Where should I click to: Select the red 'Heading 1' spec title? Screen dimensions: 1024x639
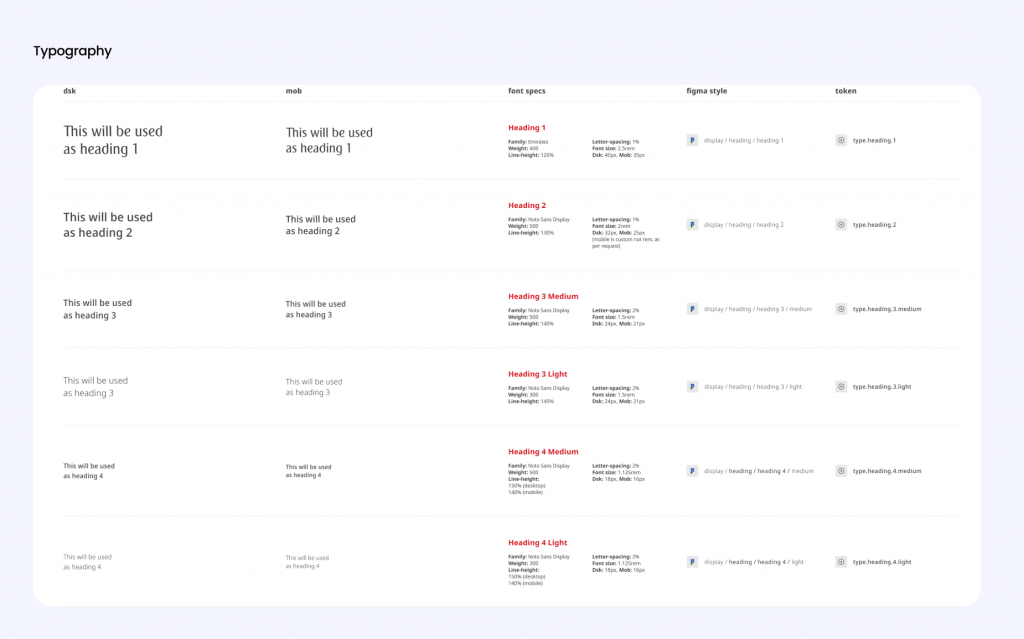(527, 128)
